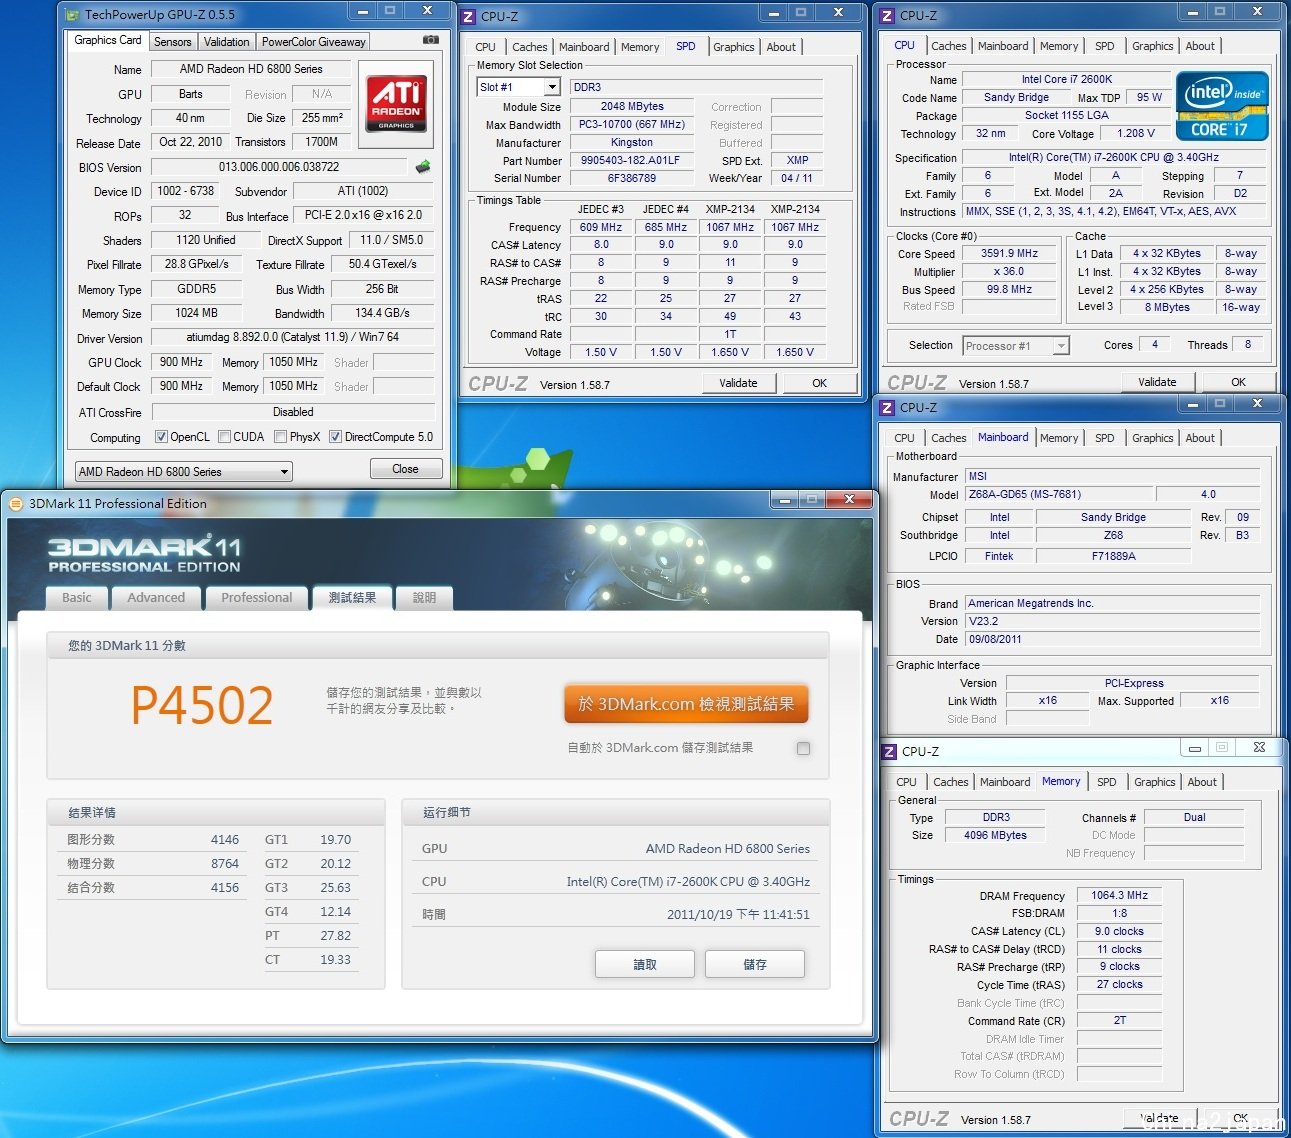
Task: Click the Channels value Dual
Action: 1195,817
